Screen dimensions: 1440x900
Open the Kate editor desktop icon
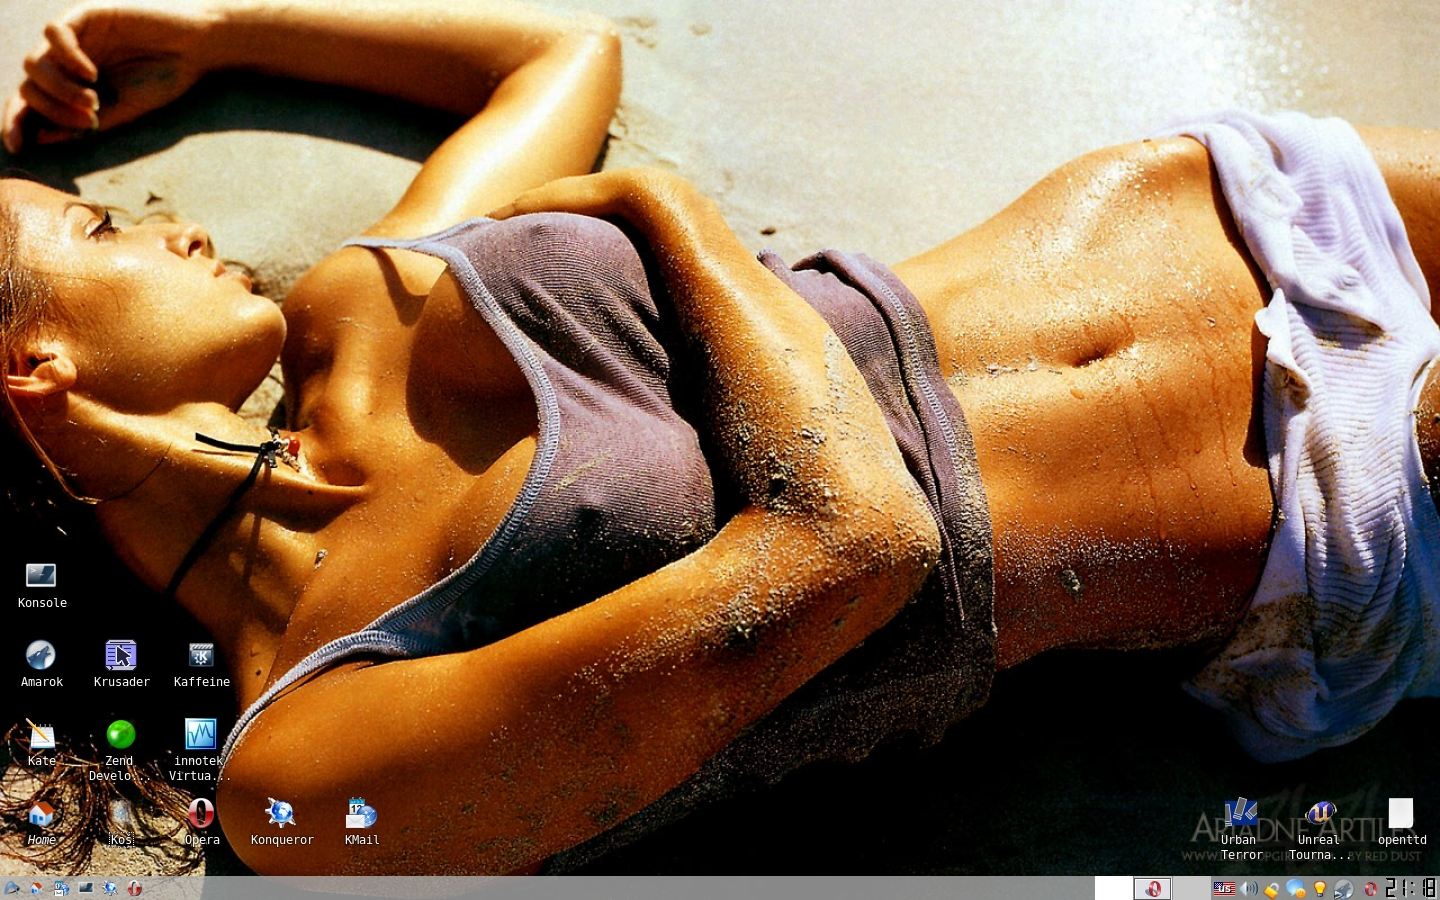41,743
